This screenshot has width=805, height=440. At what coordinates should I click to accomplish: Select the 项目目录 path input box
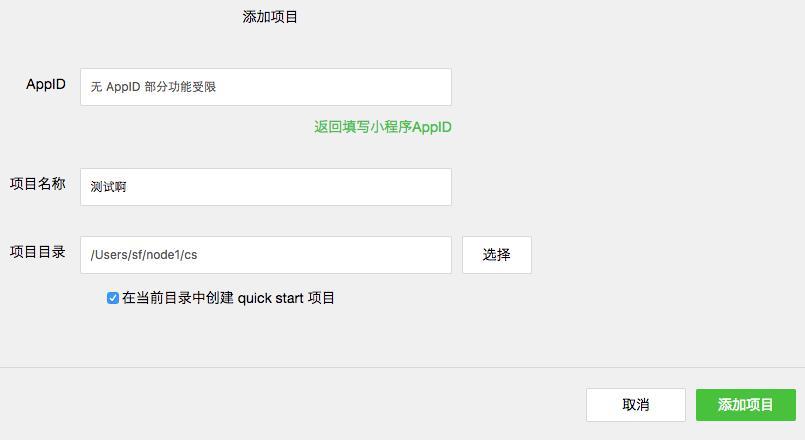[266, 255]
